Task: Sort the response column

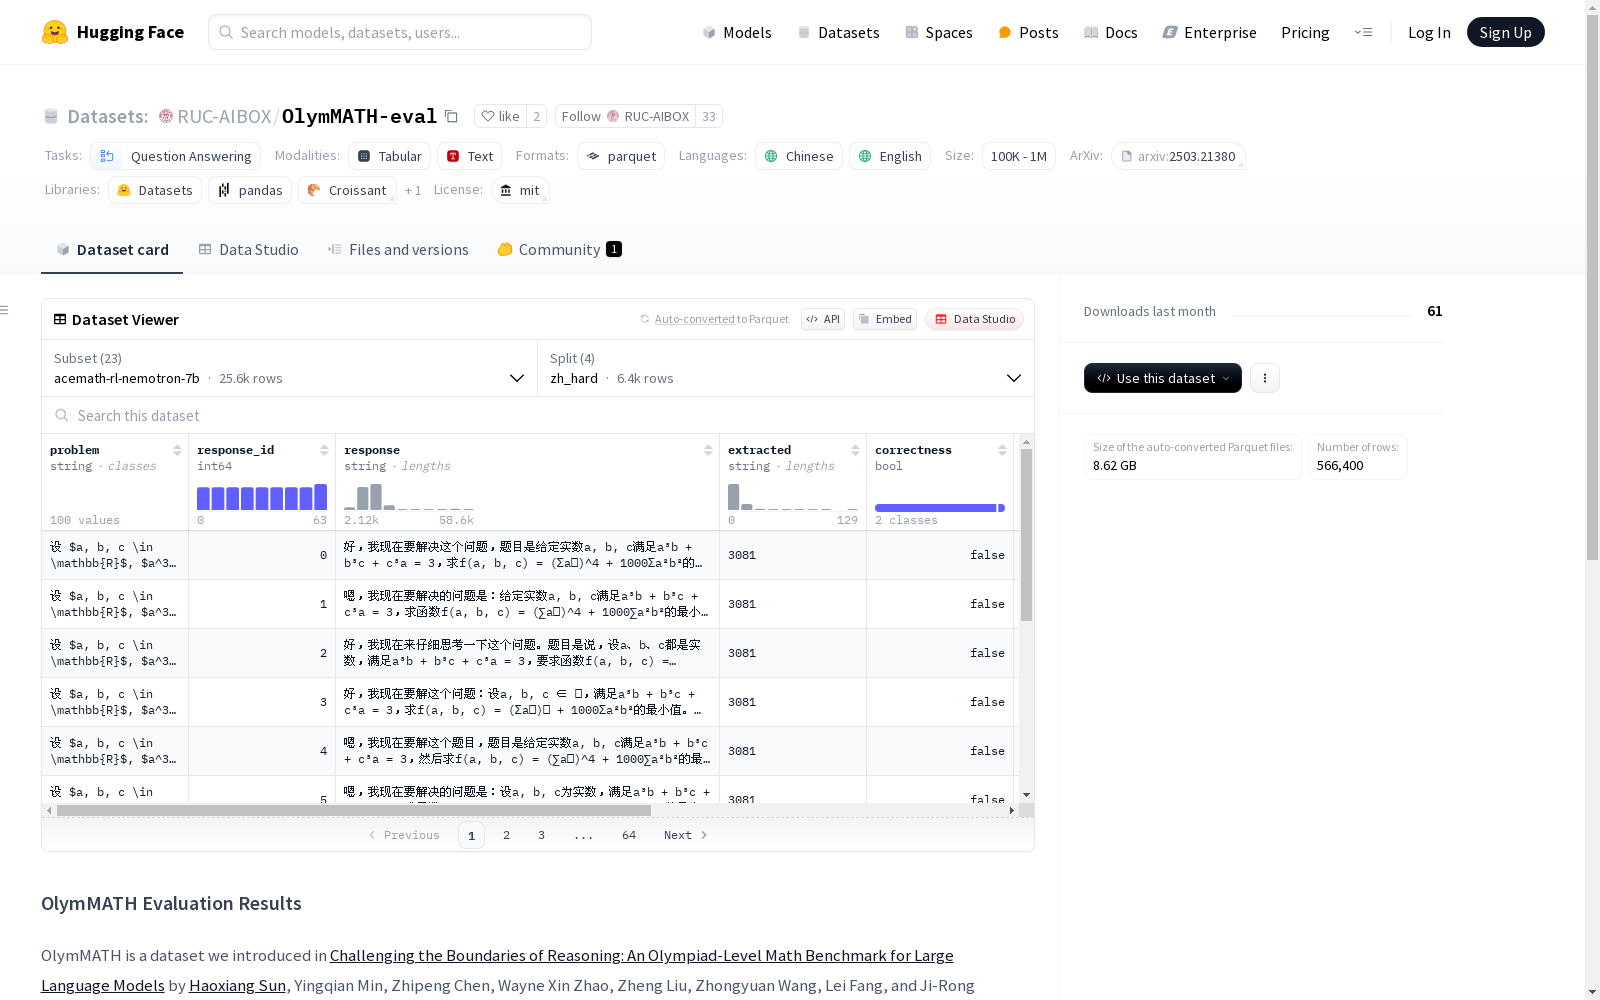Action: tap(708, 450)
